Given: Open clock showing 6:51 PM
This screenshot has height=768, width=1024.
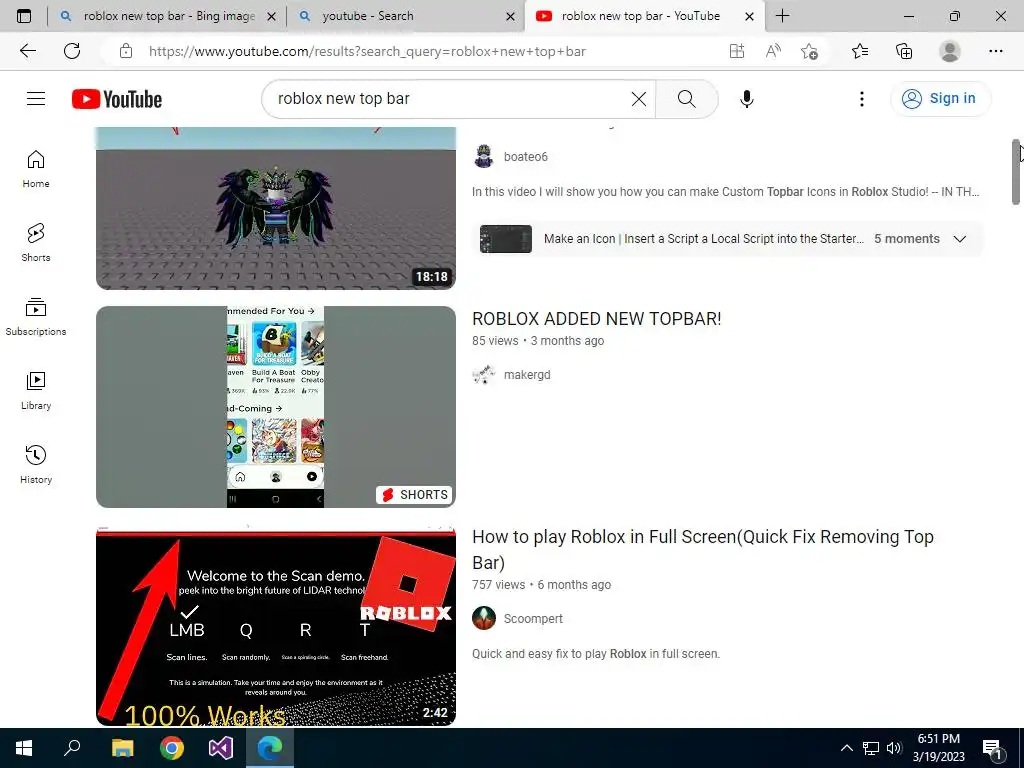Looking at the screenshot, I should pyautogui.click(x=938, y=748).
